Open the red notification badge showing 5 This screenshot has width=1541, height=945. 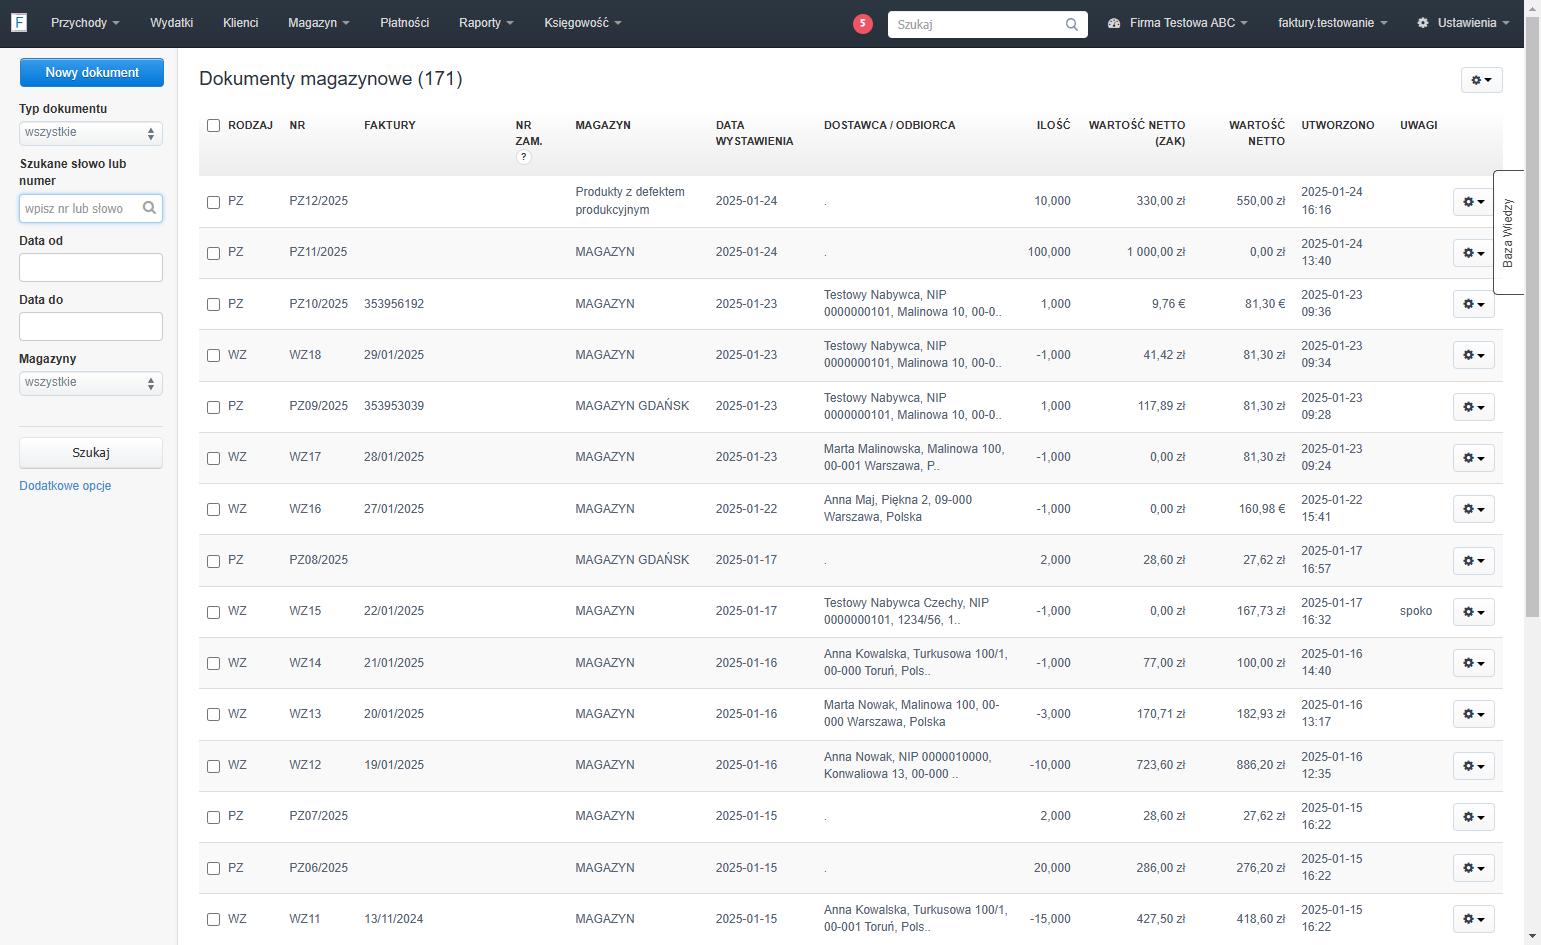point(862,23)
